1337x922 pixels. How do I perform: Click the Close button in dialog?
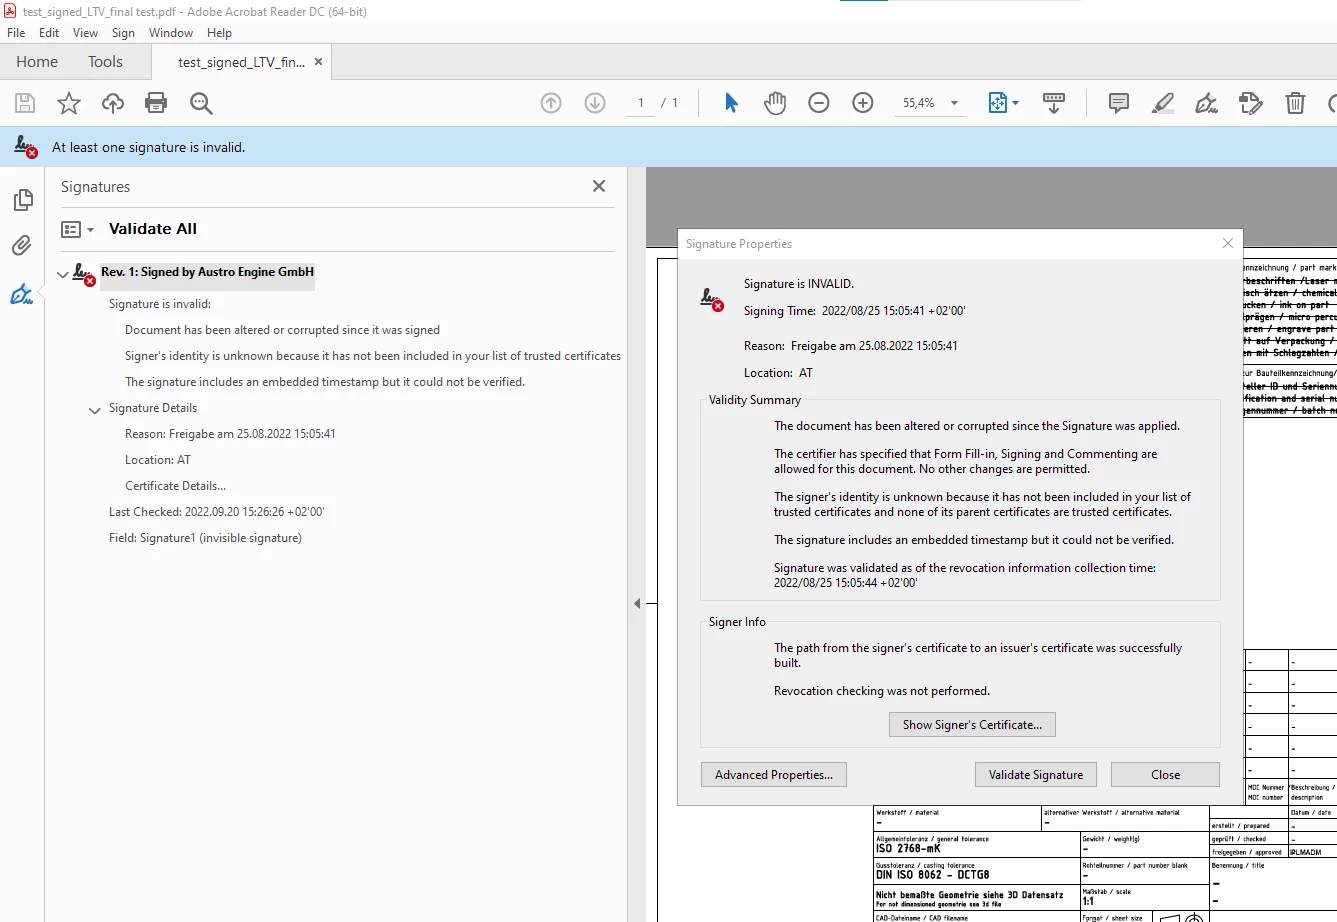point(1165,775)
